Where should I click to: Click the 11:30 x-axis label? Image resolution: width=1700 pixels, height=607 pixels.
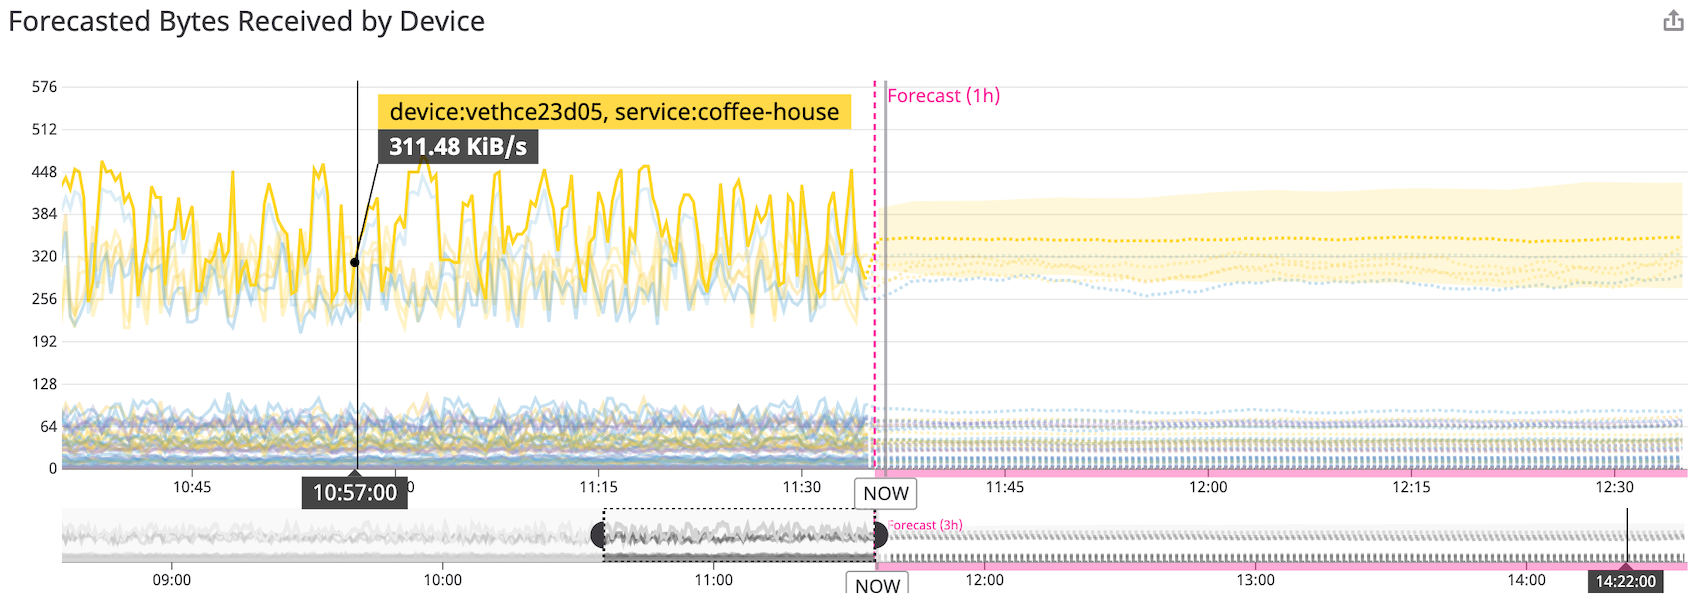pyautogui.click(x=801, y=487)
